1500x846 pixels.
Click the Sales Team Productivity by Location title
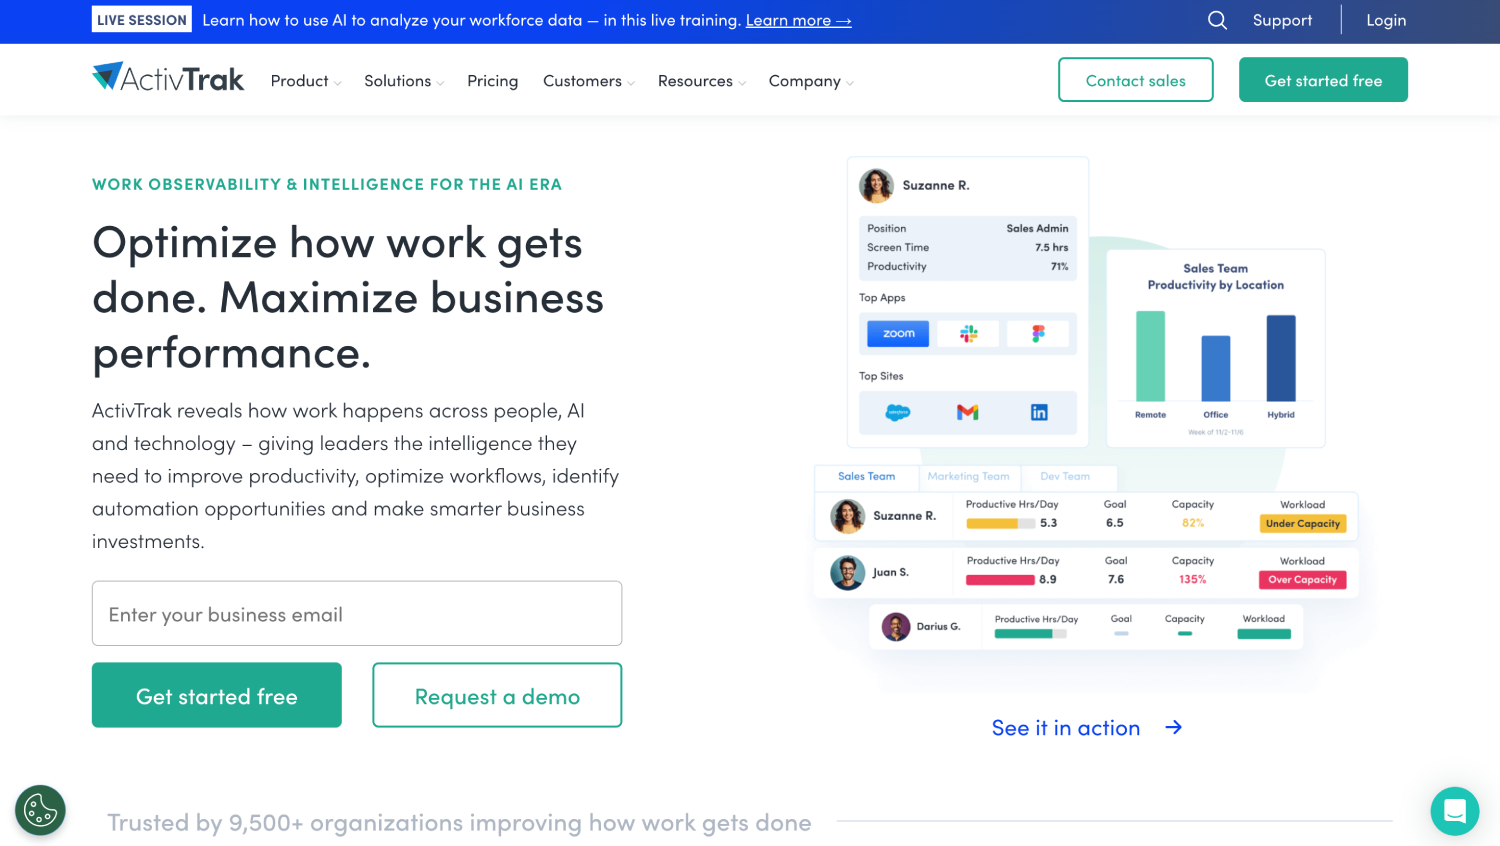point(1216,277)
